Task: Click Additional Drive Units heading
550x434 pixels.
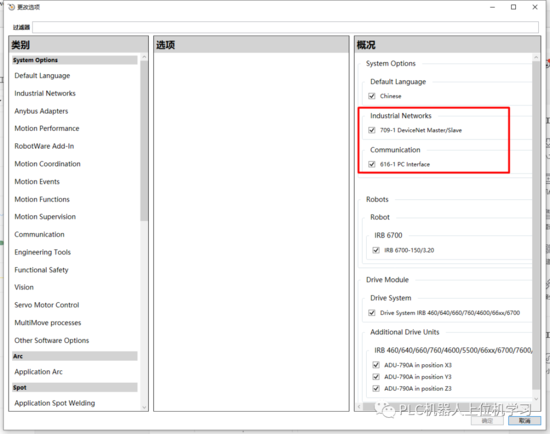Action: [404, 332]
